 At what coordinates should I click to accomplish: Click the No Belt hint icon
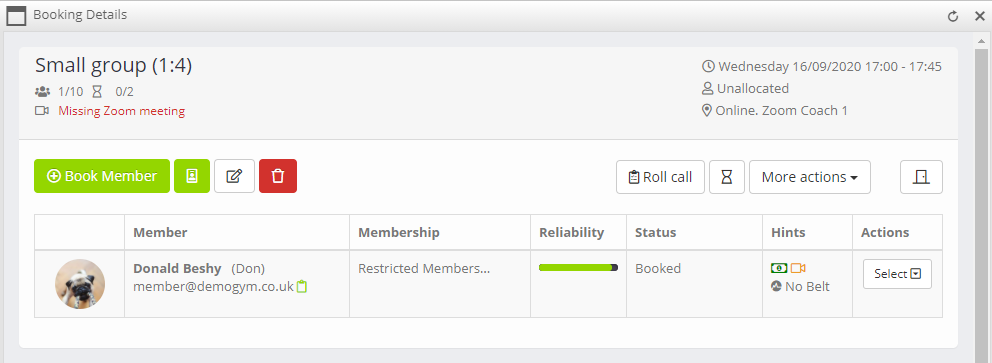pos(777,286)
